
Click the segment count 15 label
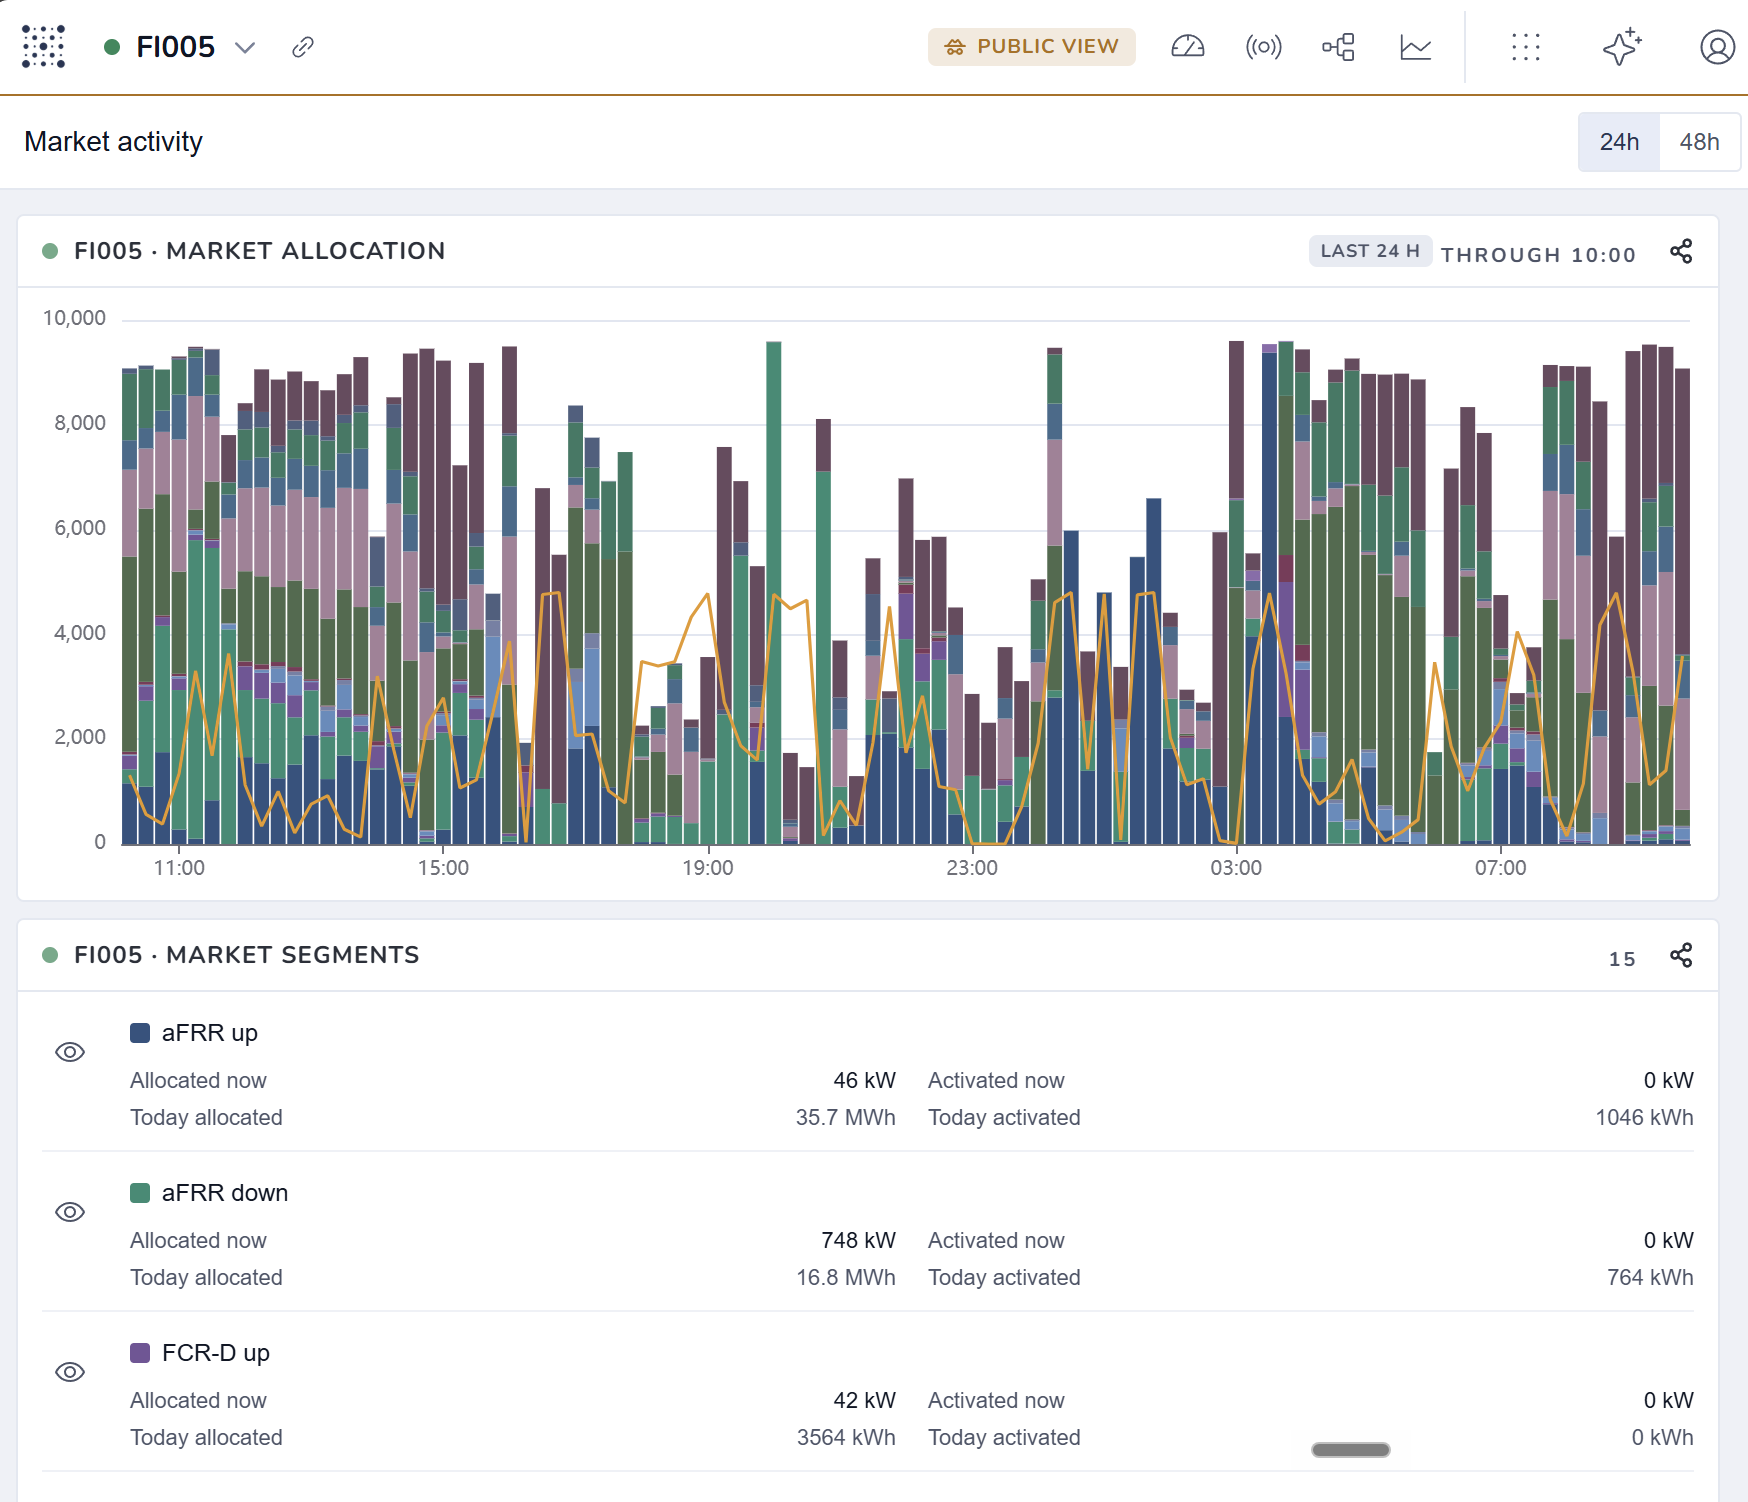coord(1622,959)
